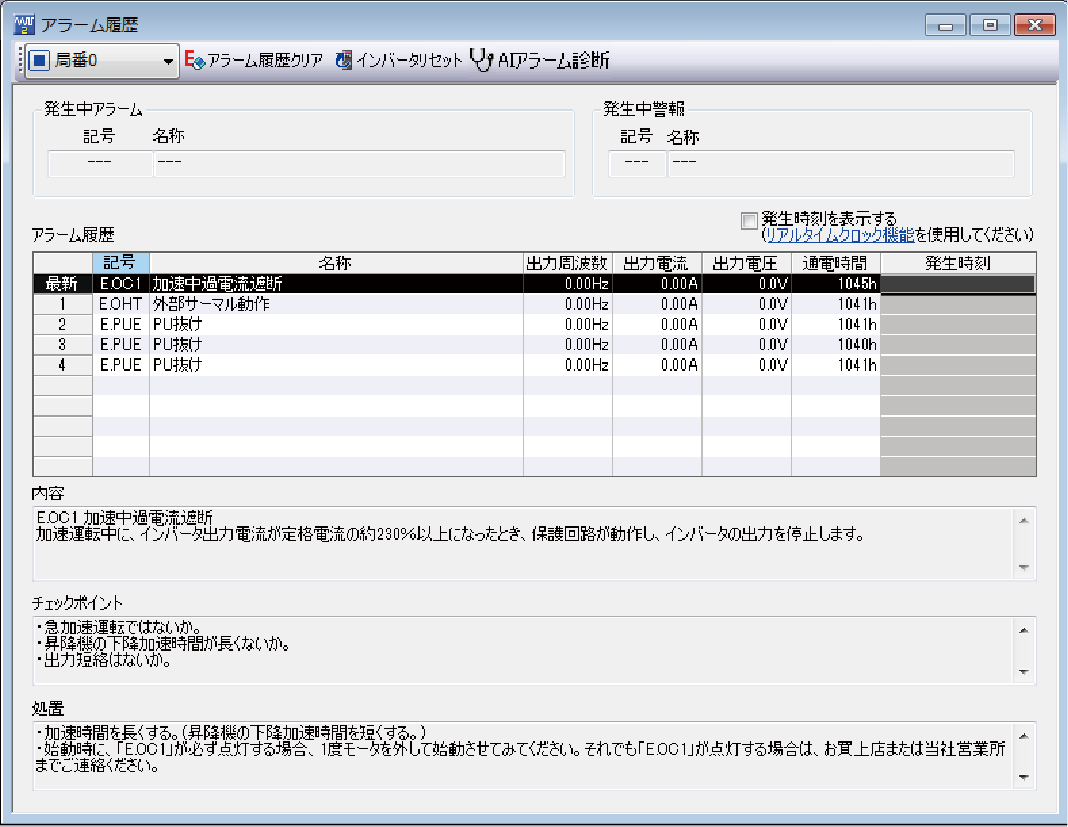This screenshot has height=827, width=1068.
Task: Click the インバータリセット toolbar icon
Action: point(343,61)
